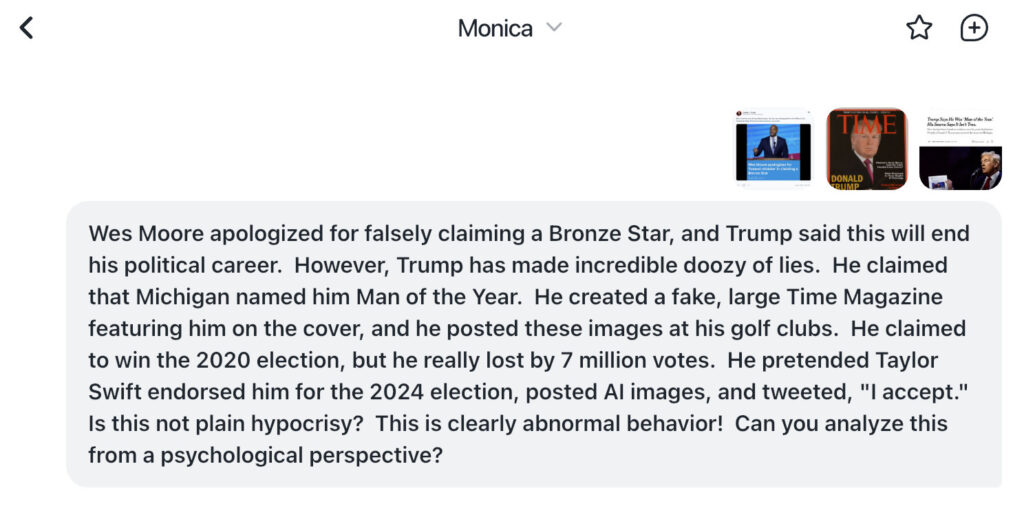Bookmark this chat with the star icon
Image resolution: width=1024 pixels, height=515 pixels.
919,28
